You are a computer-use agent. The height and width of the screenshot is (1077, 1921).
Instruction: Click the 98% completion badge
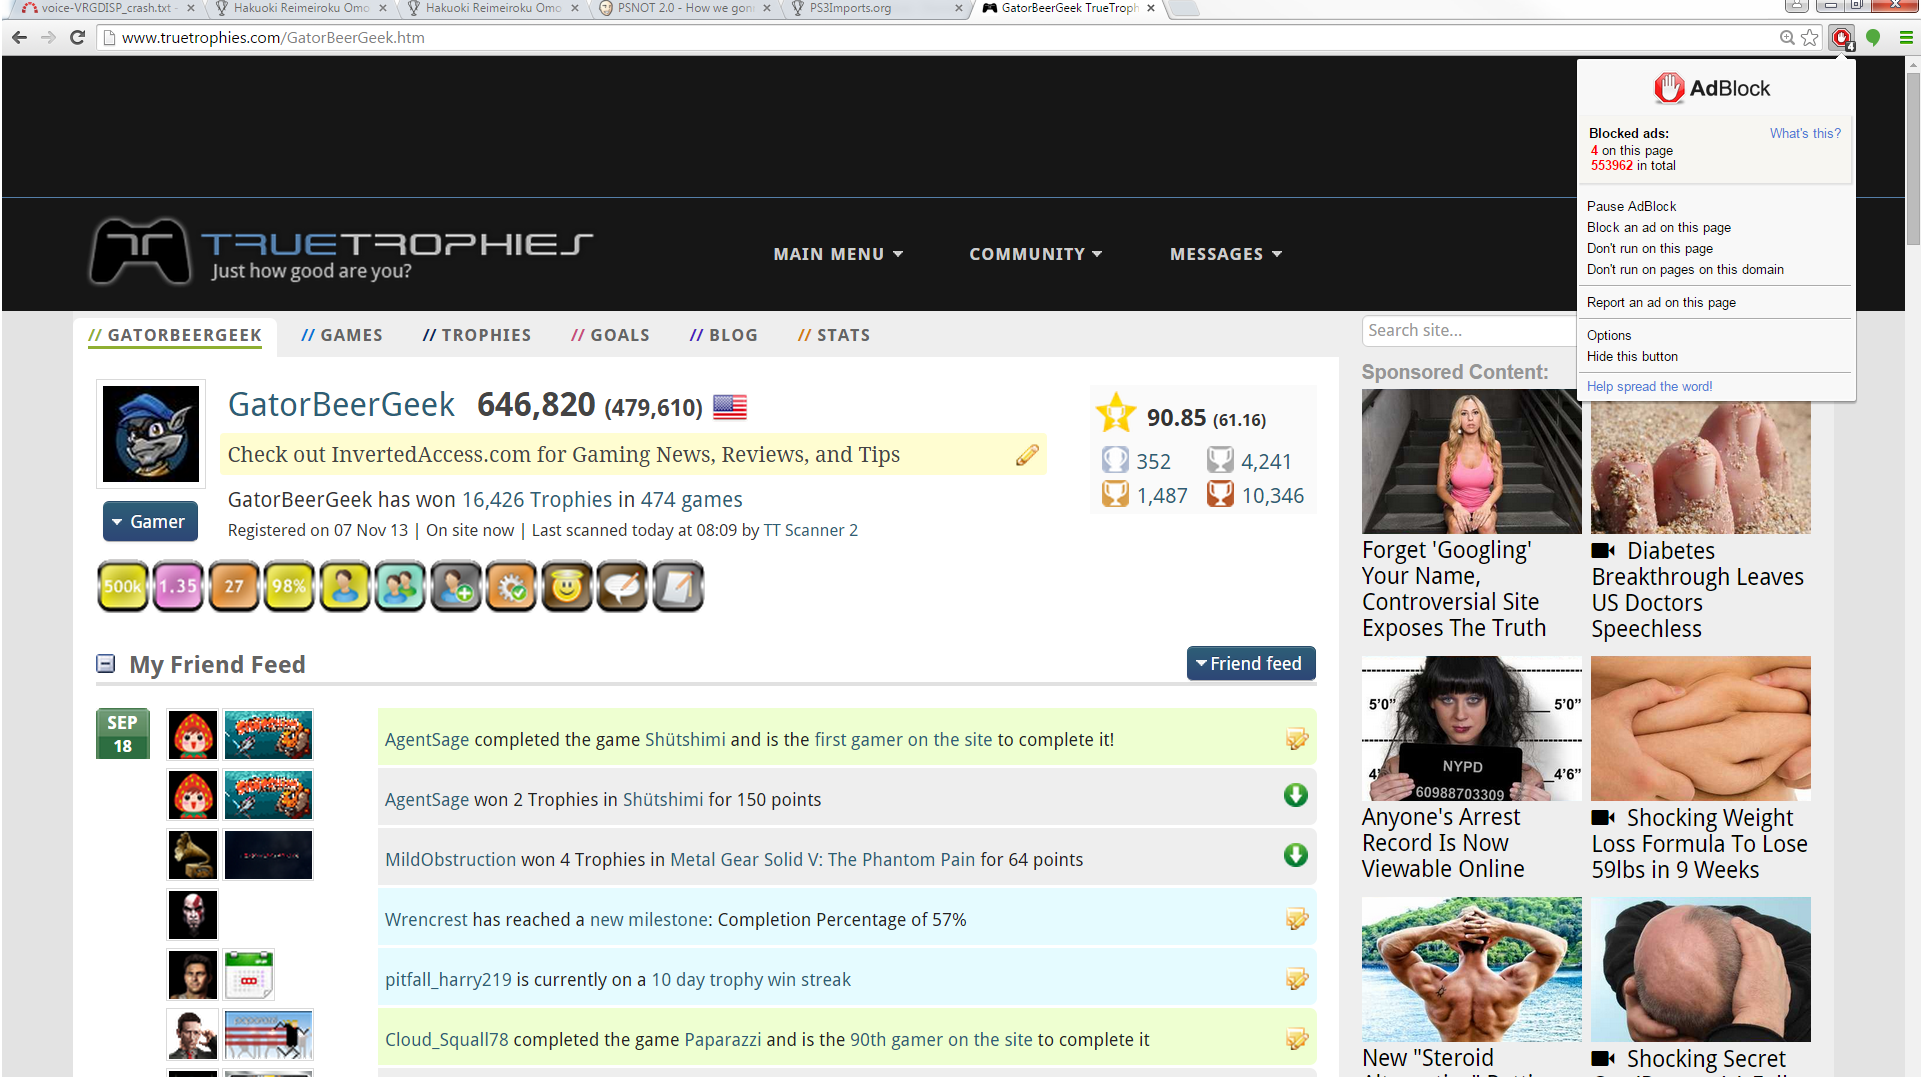(x=289, y=586)
